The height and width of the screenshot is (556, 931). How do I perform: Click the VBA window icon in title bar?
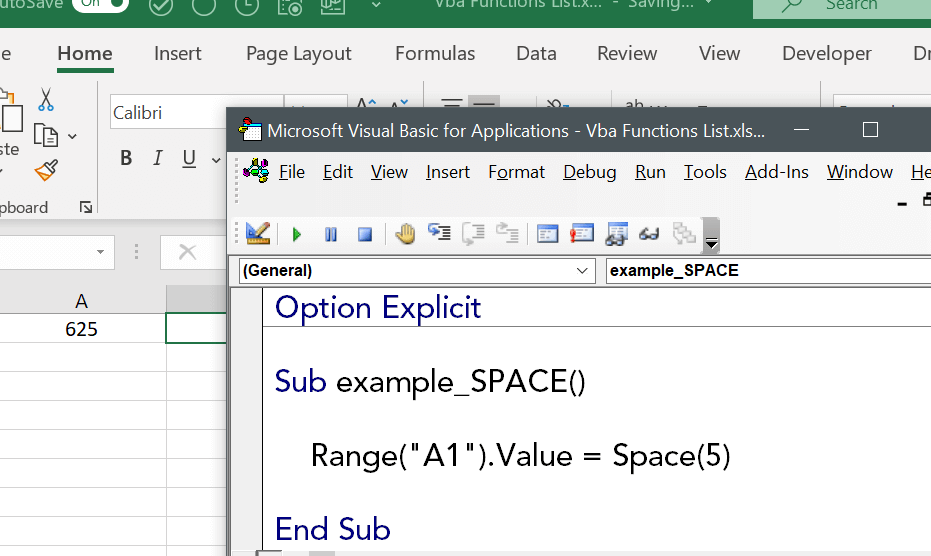pos(250,129)
